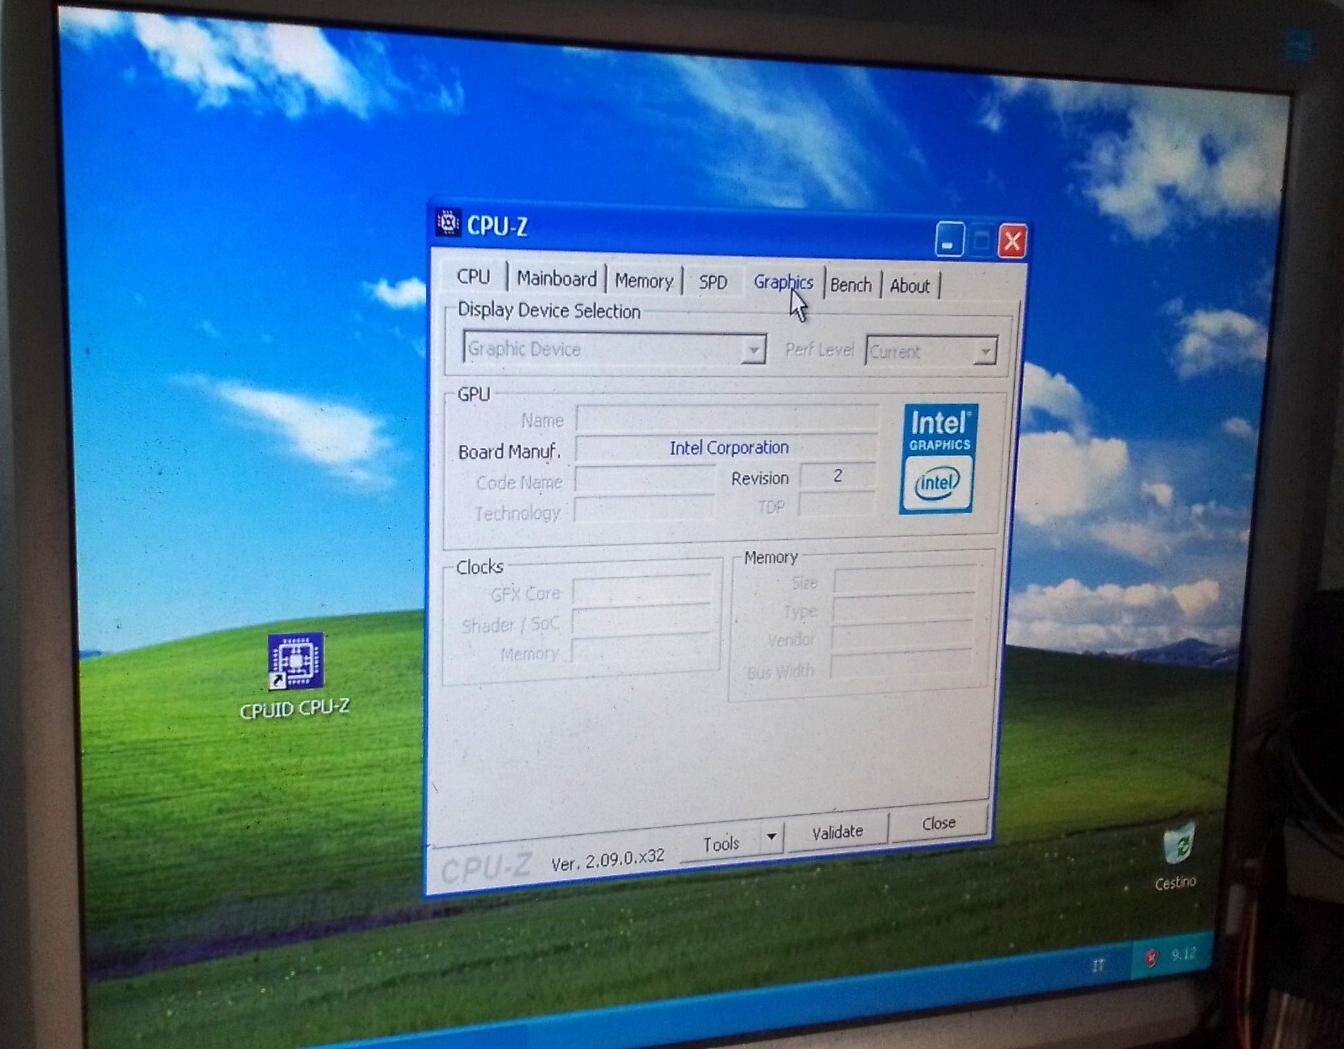Click the Close button

(x=939, y=823)
